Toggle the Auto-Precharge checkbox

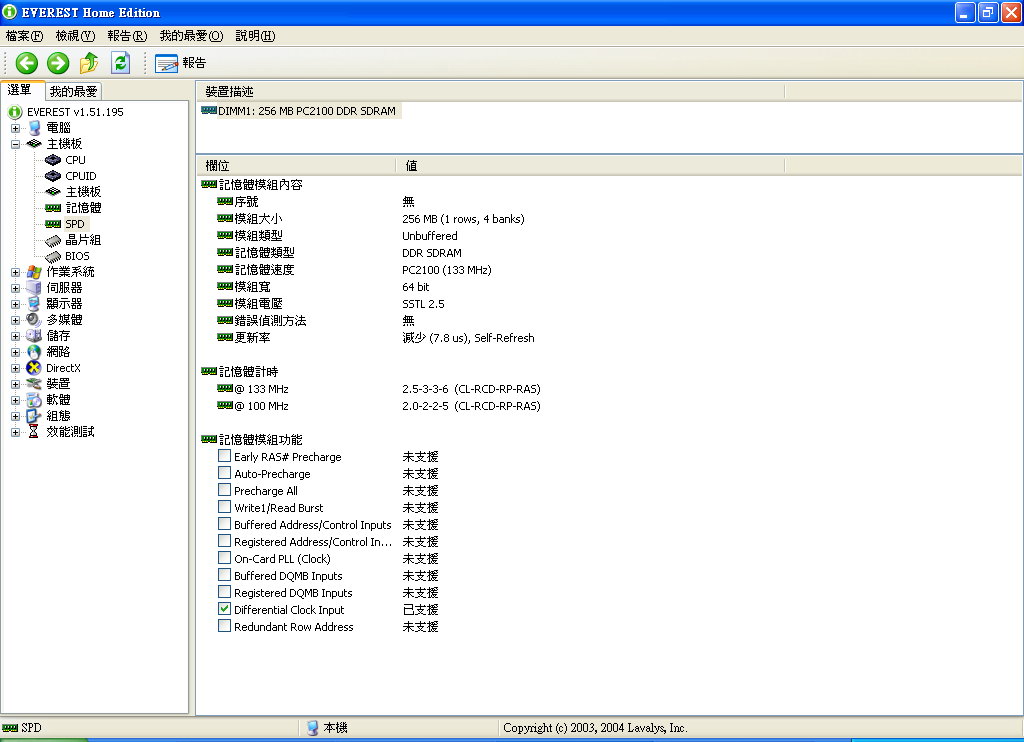(224, 473)
